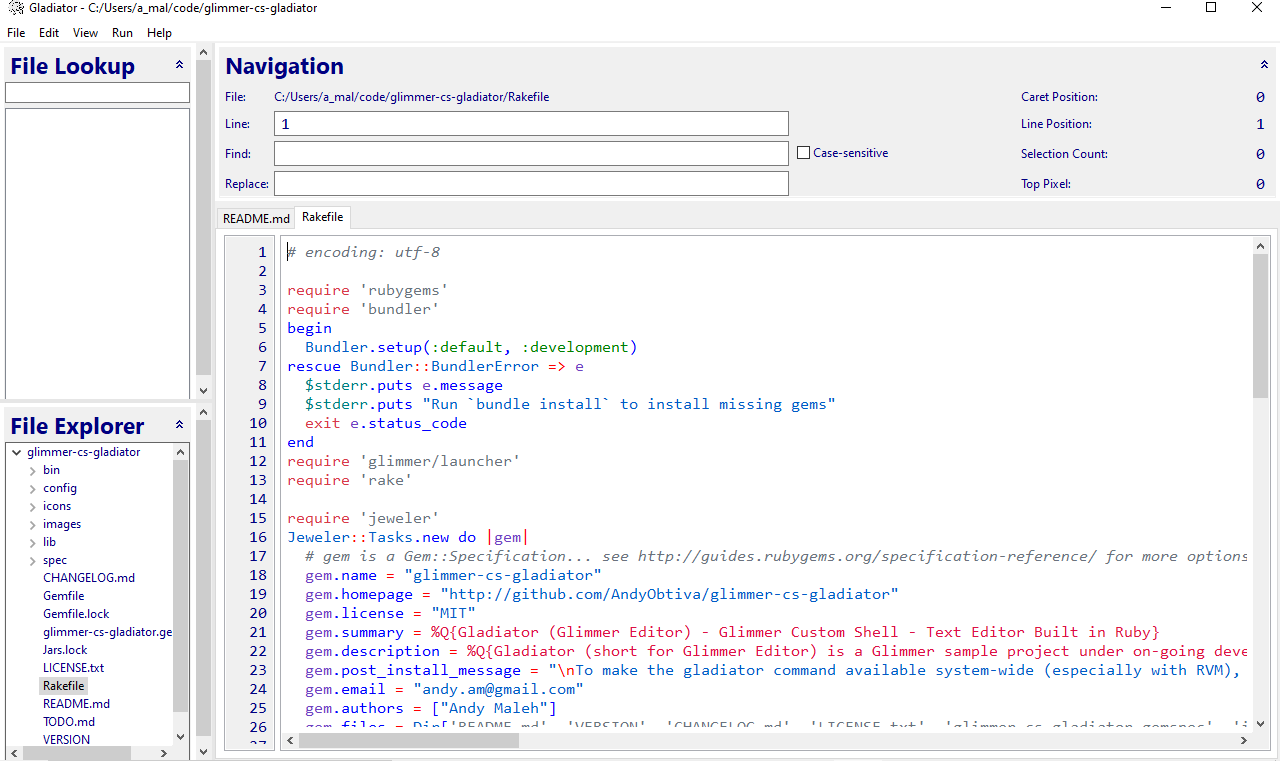
Task: Expand the lib folder
Action: click(x=32, y=542)
